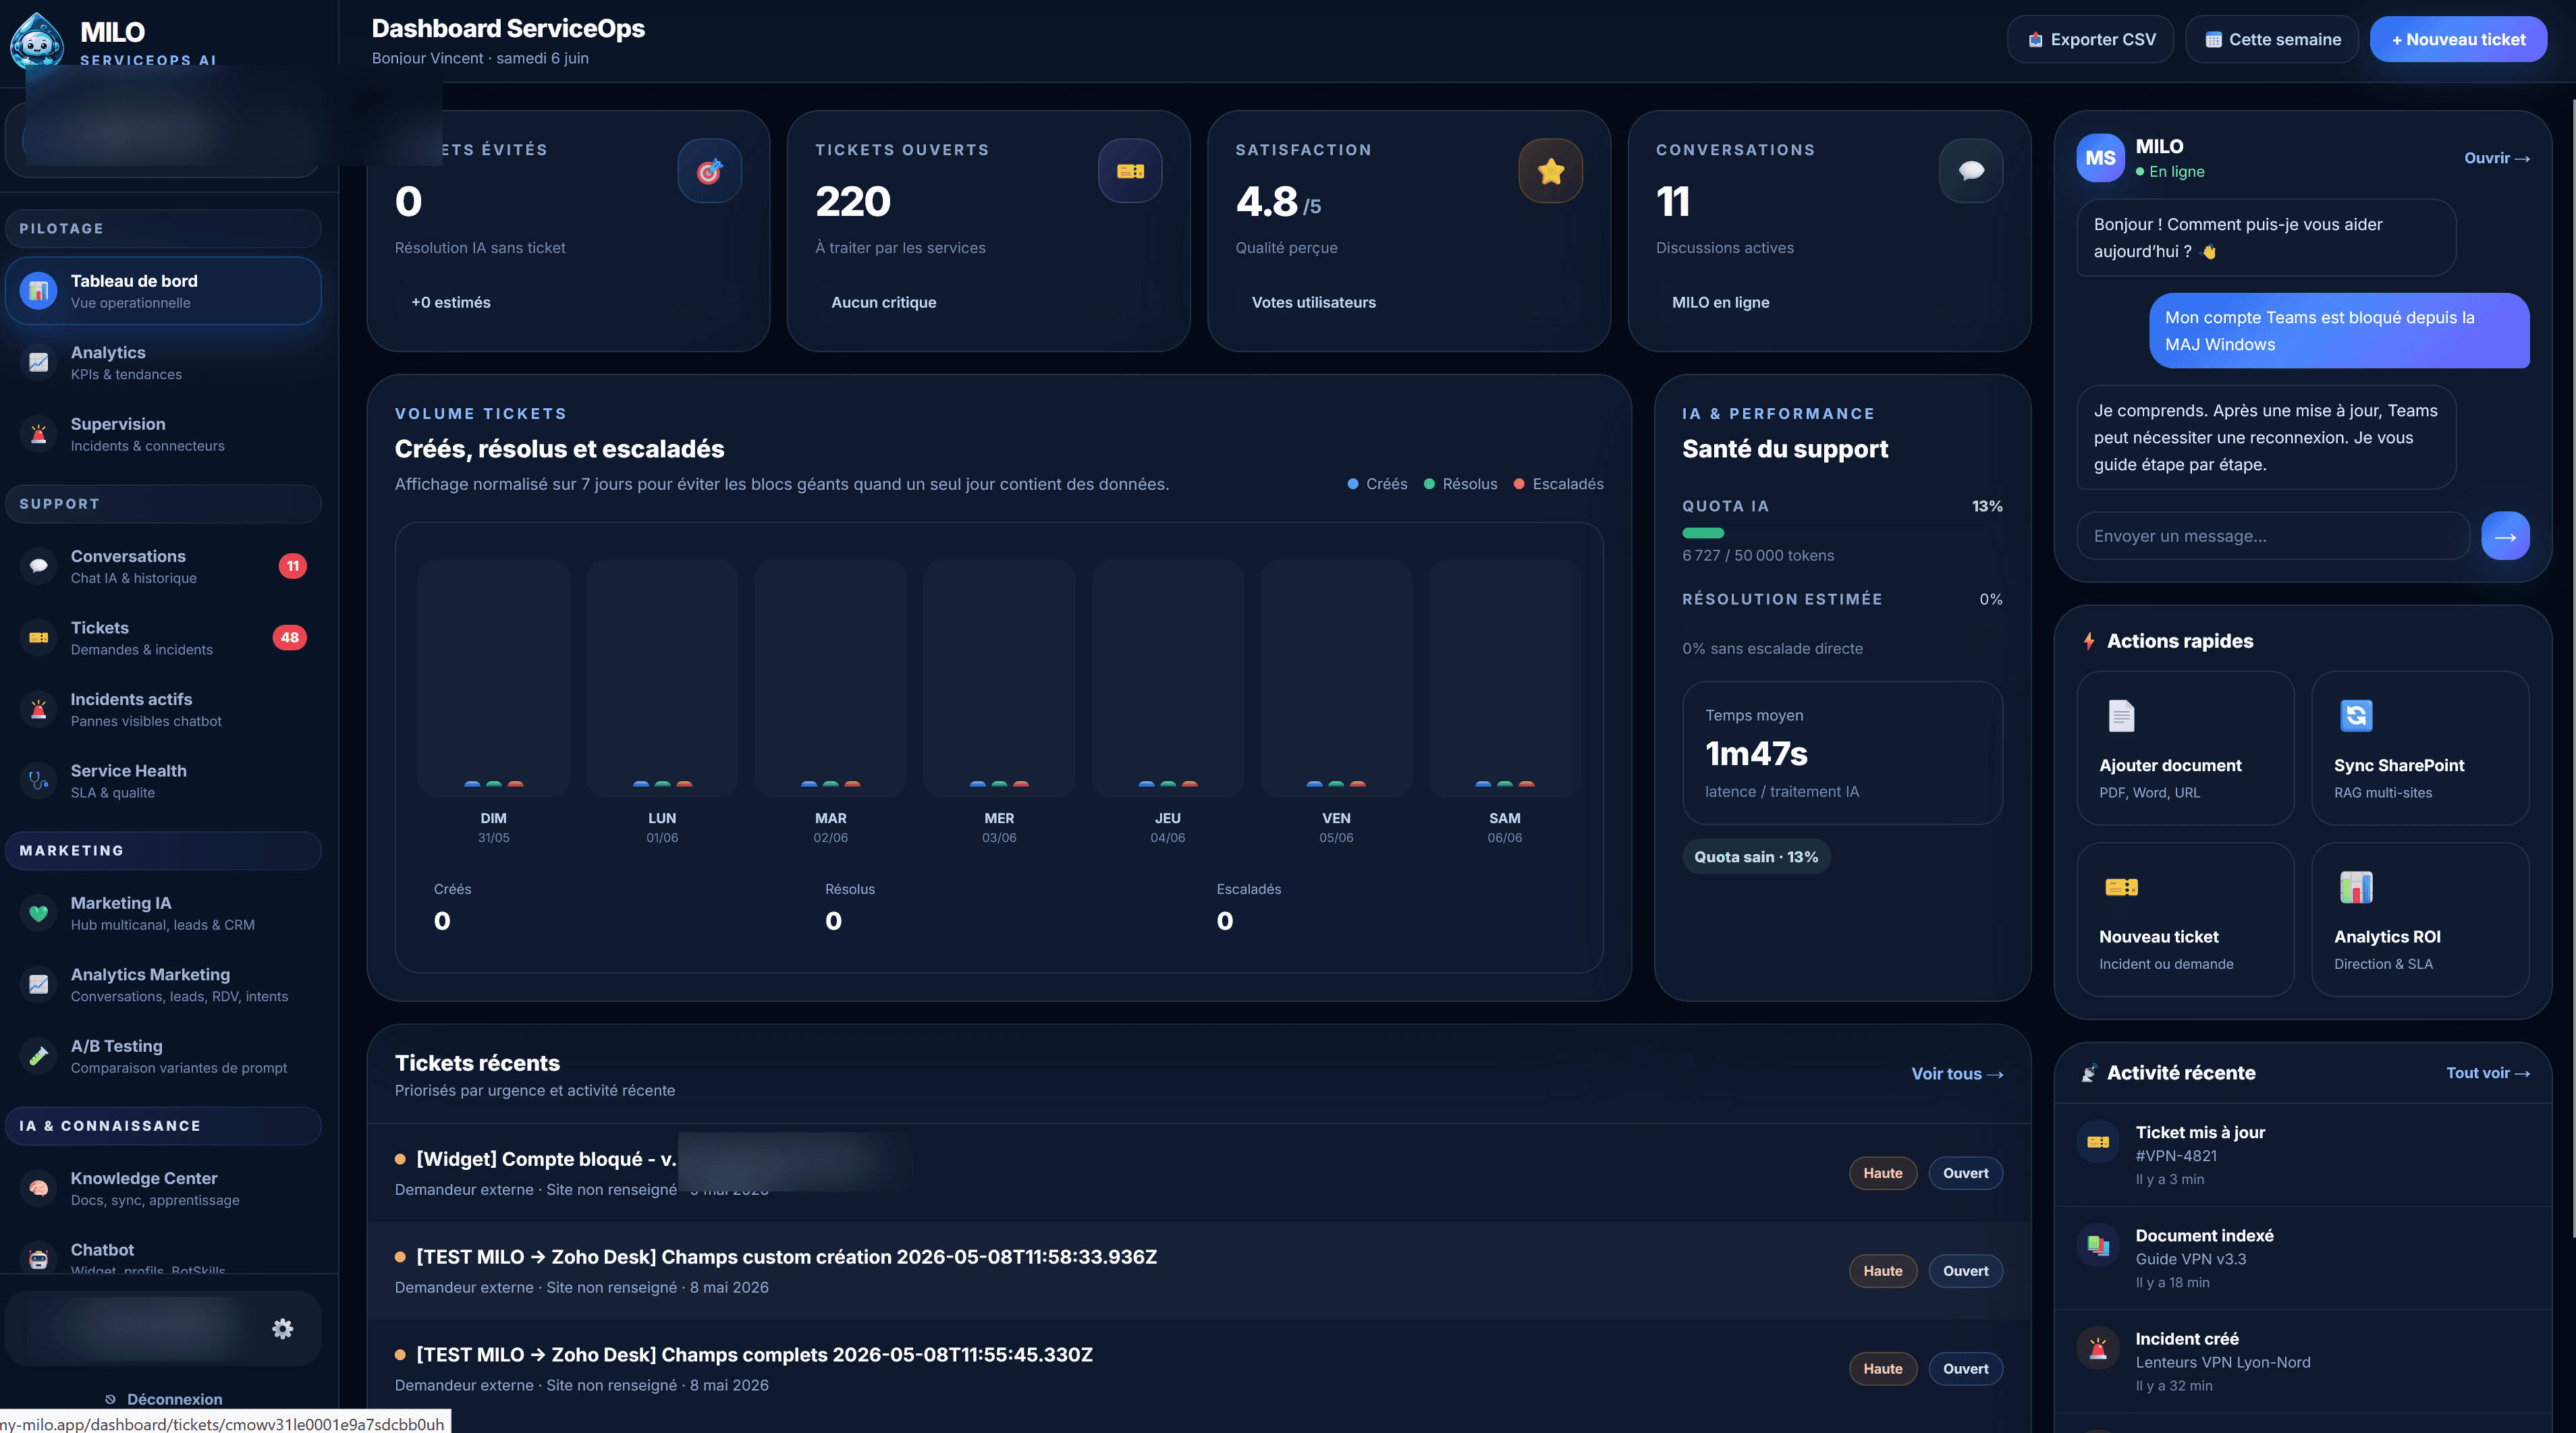Open the Cette semaine period selector
2576x1433 pixels.
(2272, 39)
